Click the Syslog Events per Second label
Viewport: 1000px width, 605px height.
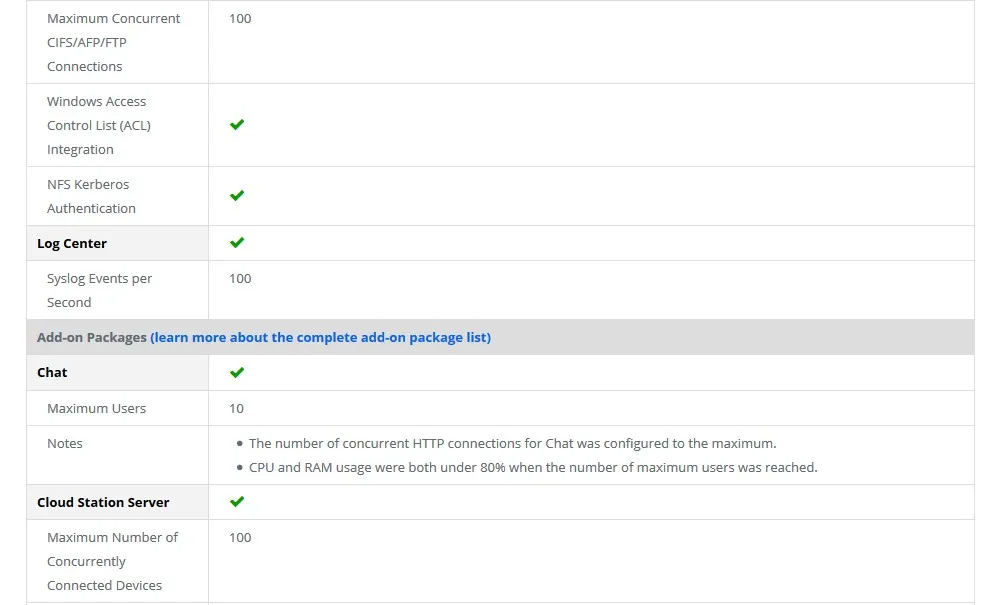(99, 290)
